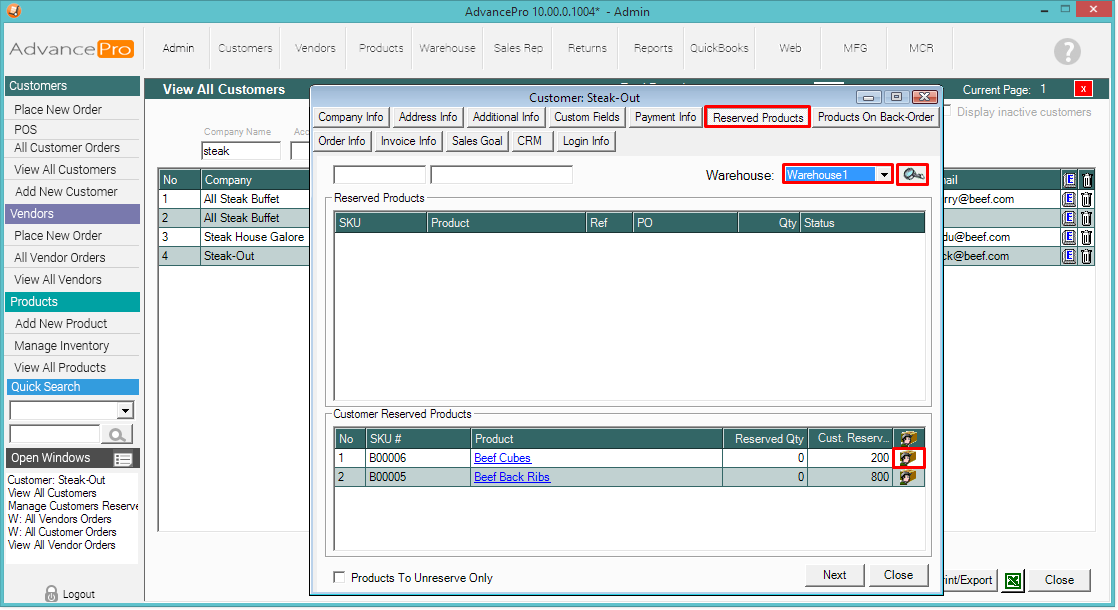Select View All Vendors in sidebar

(58, 280)
